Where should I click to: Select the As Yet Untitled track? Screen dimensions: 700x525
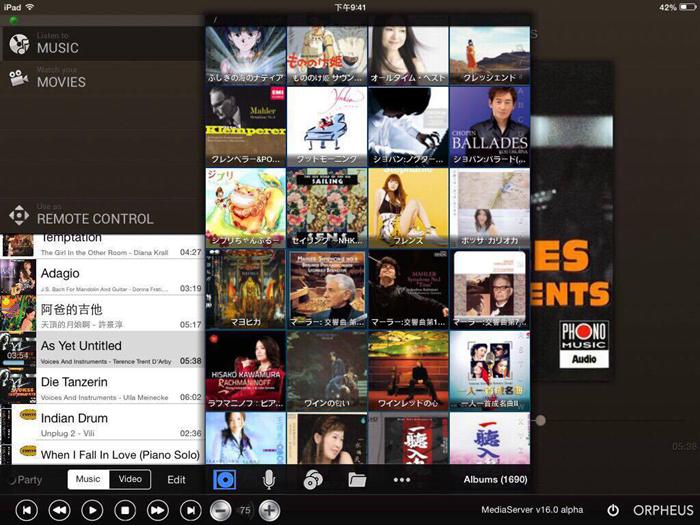click(x=102, y=350)
